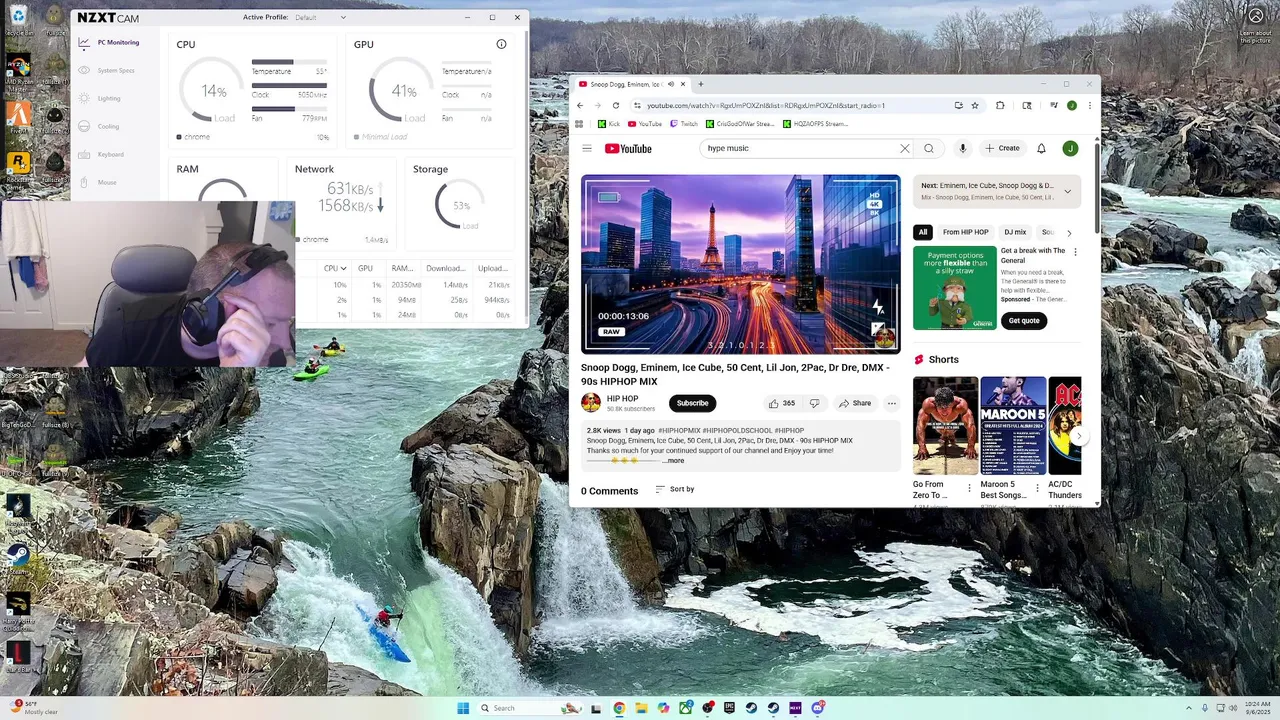Open options for The General ad
The image size is (1280, 720).
click(x=1076, y=252)
